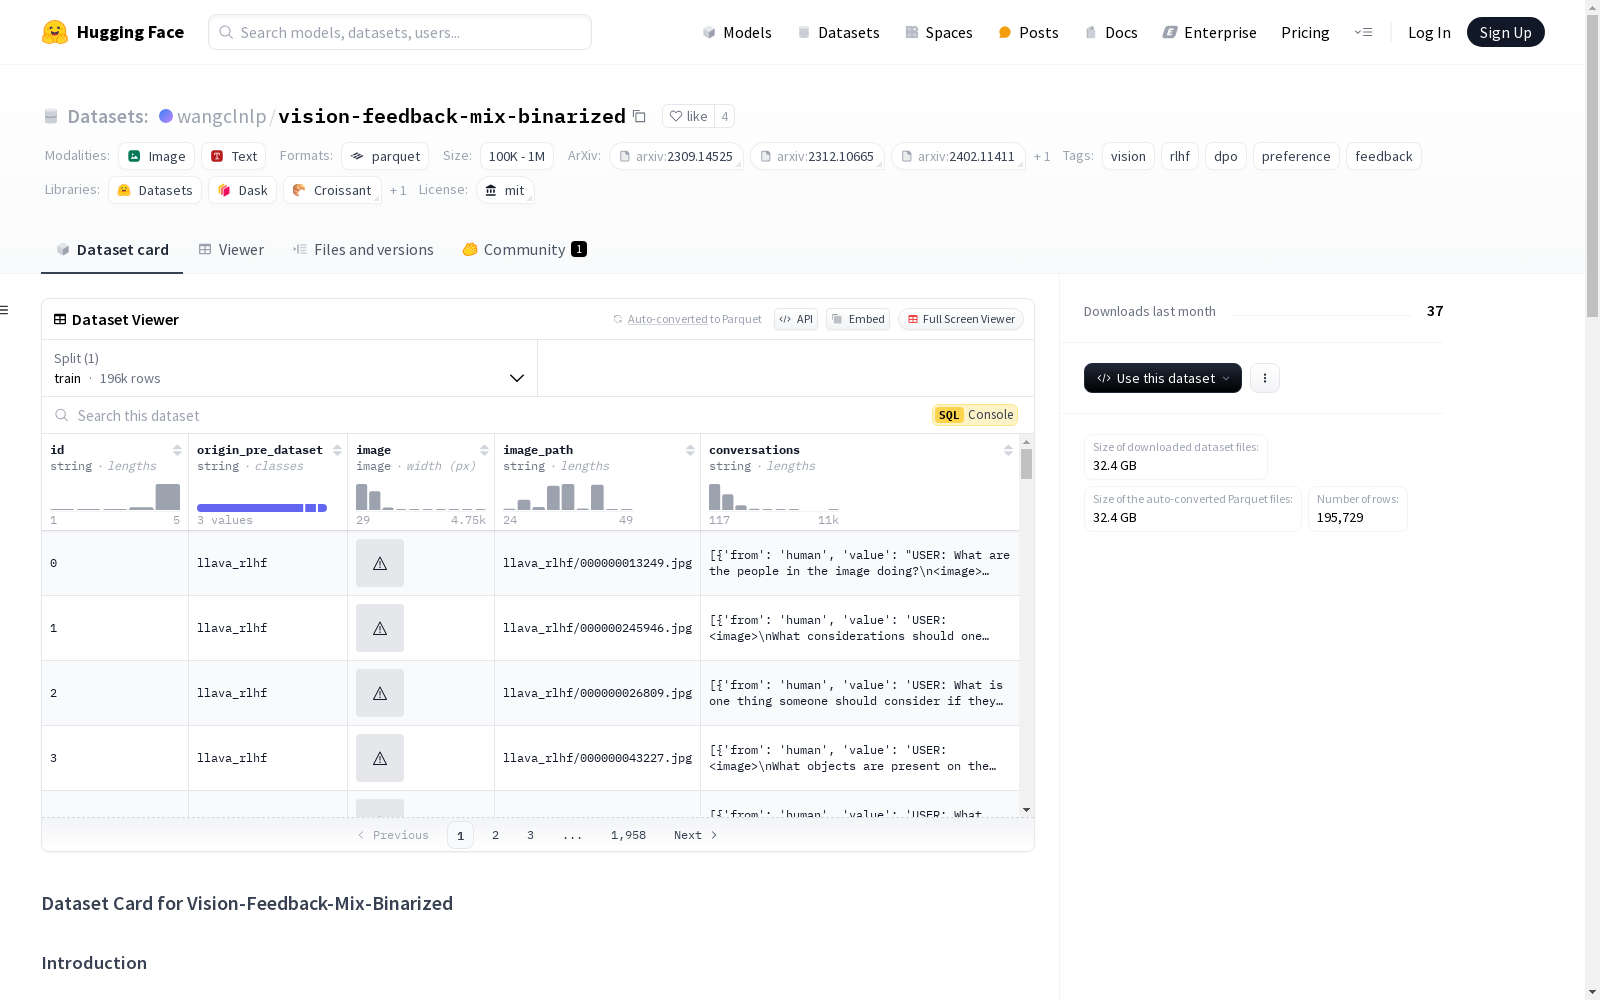Click the Log In link

tap(1429, 32)
